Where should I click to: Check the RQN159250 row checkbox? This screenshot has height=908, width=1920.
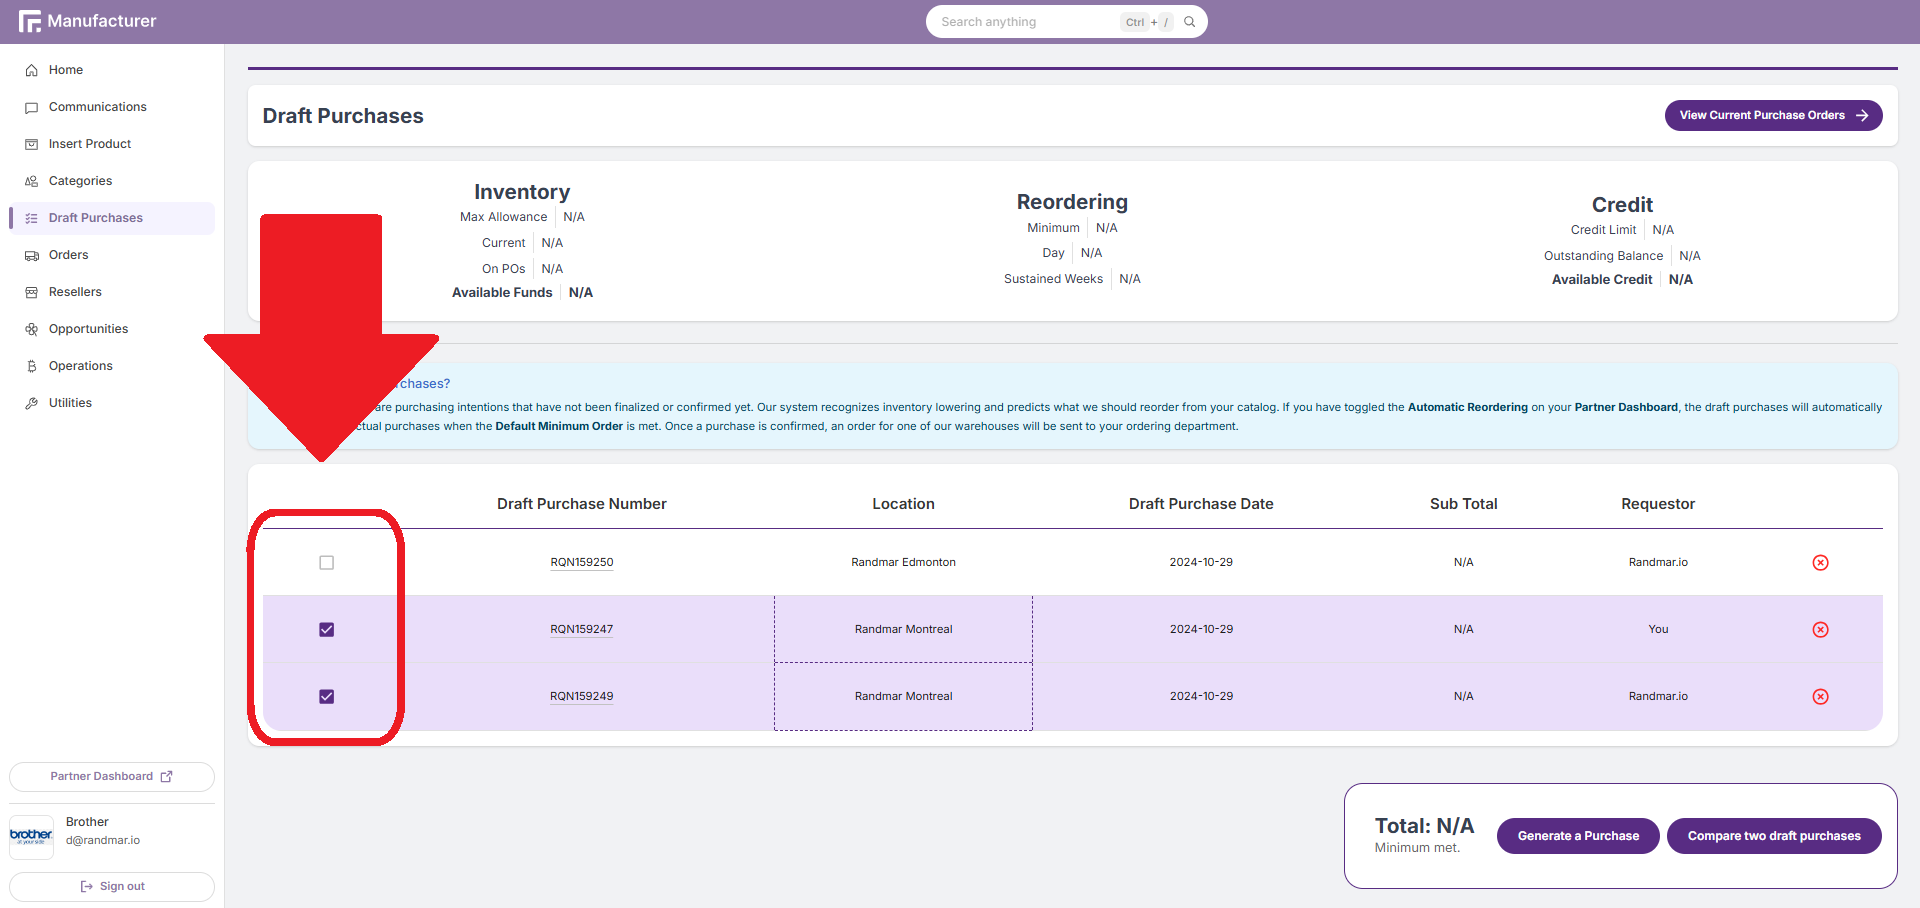pyautogui.click(x=326, y=563)
